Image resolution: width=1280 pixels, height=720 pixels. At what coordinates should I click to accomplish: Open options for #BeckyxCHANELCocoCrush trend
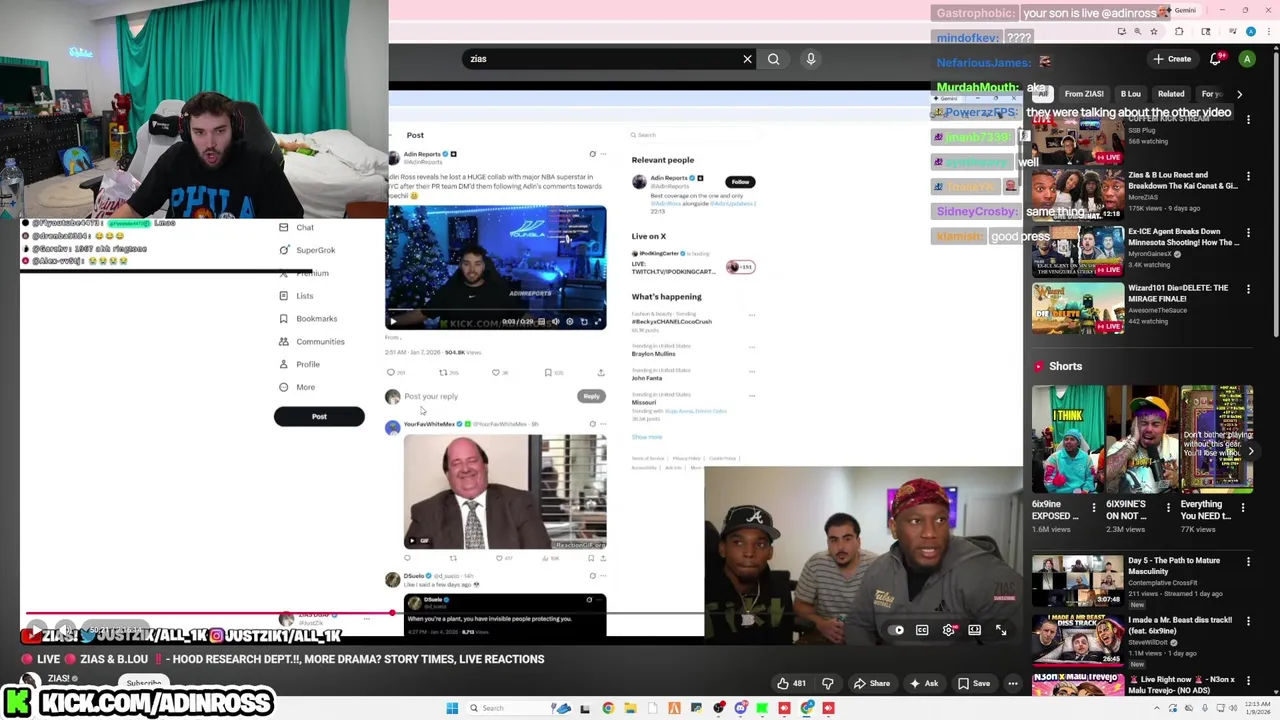(x=752, y=315)
